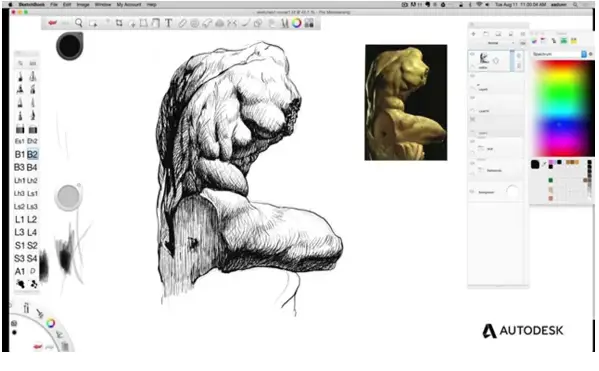Select brush S3 in brush palette
Screen dimensions: 599x371
pyautogui.click(x=19, y=258)
